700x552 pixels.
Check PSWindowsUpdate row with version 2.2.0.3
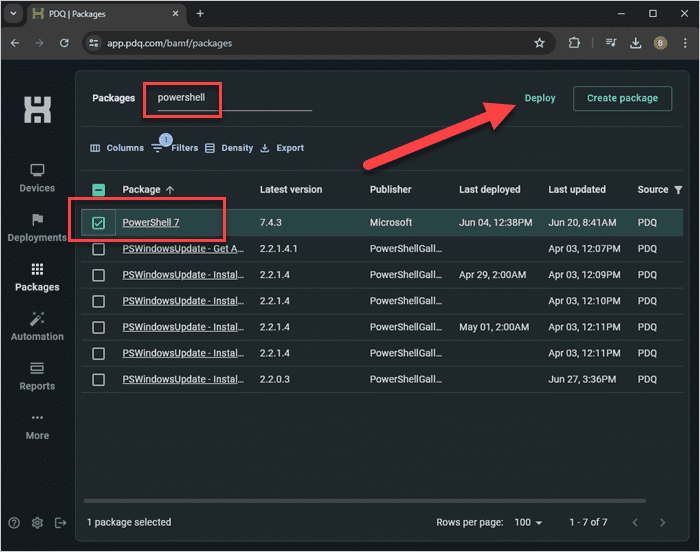click(98, 380)
